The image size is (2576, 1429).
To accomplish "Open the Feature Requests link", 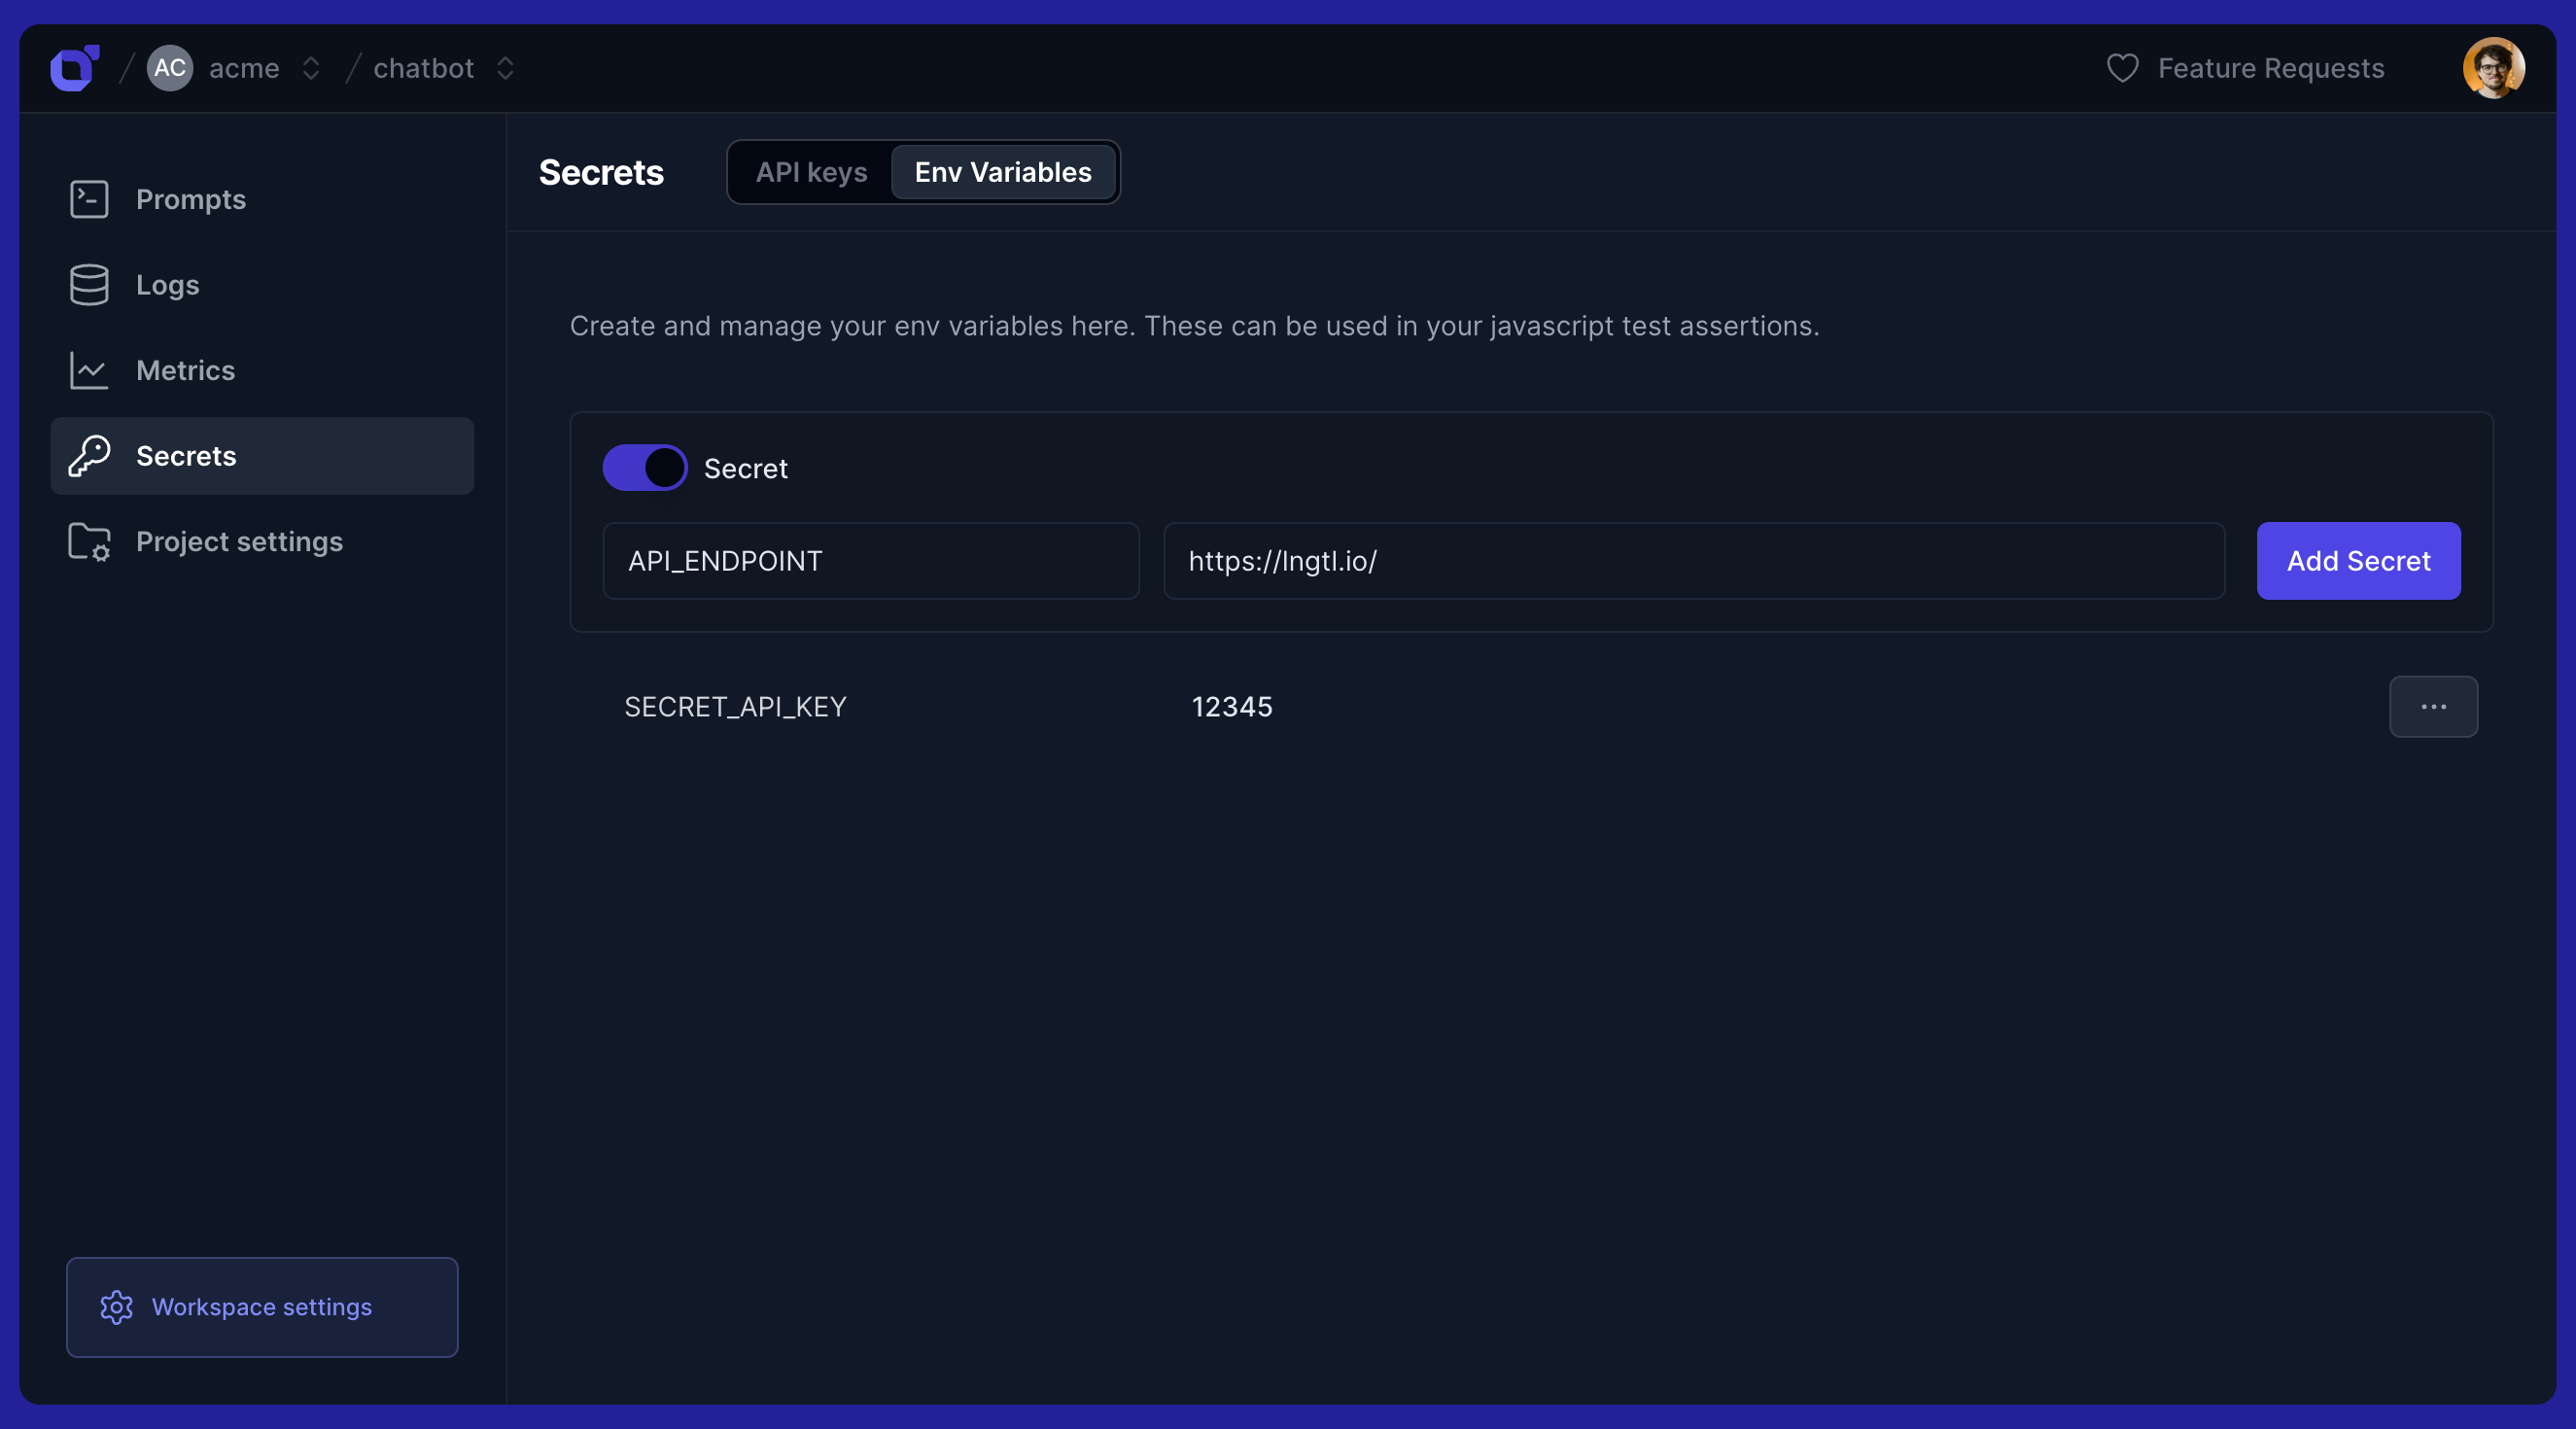I will pos(2270,68).
